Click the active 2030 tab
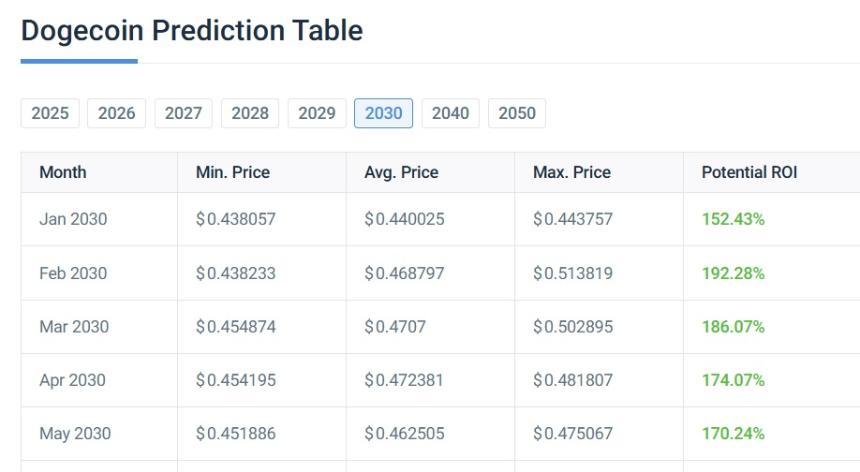The image size is (860, 472). click(x=384, y=113)
